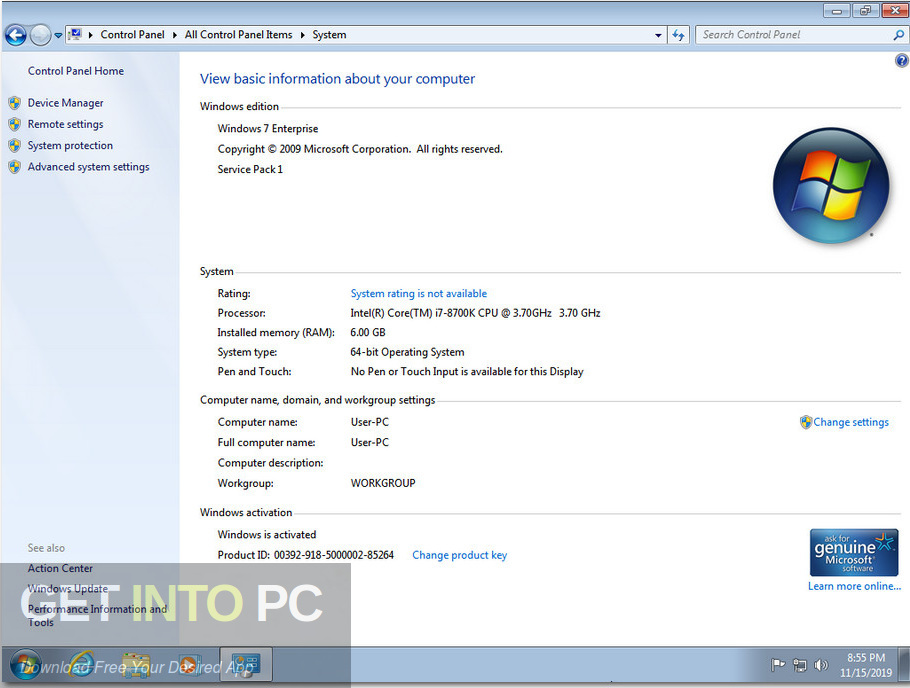Click the genuine Microsoft software badge
The height and width of the screenshot is (688, 910).
pyautogui.click(x=854, y=552)
